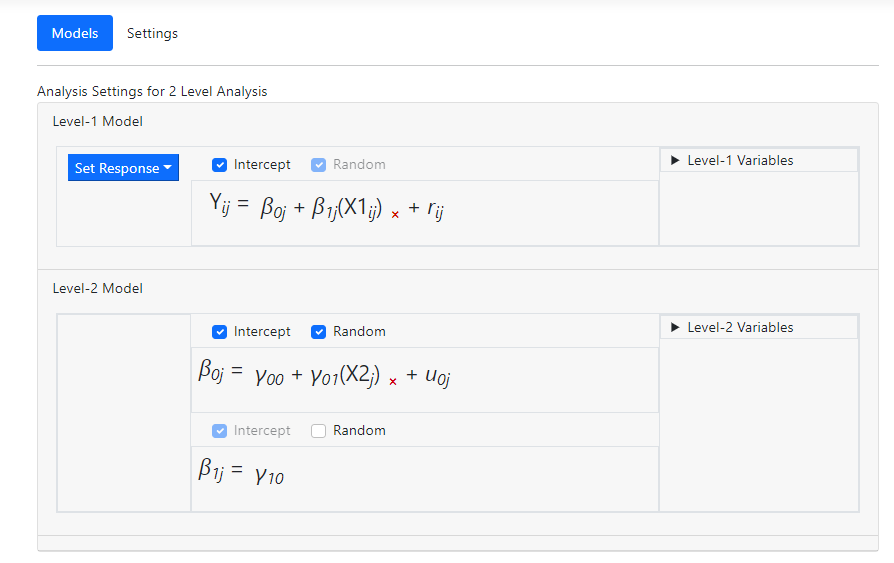The height and width of the screenshot is (563, 894).
Task: Open the Settings tab
Action: pyautogui.click(x=152, y=33)
